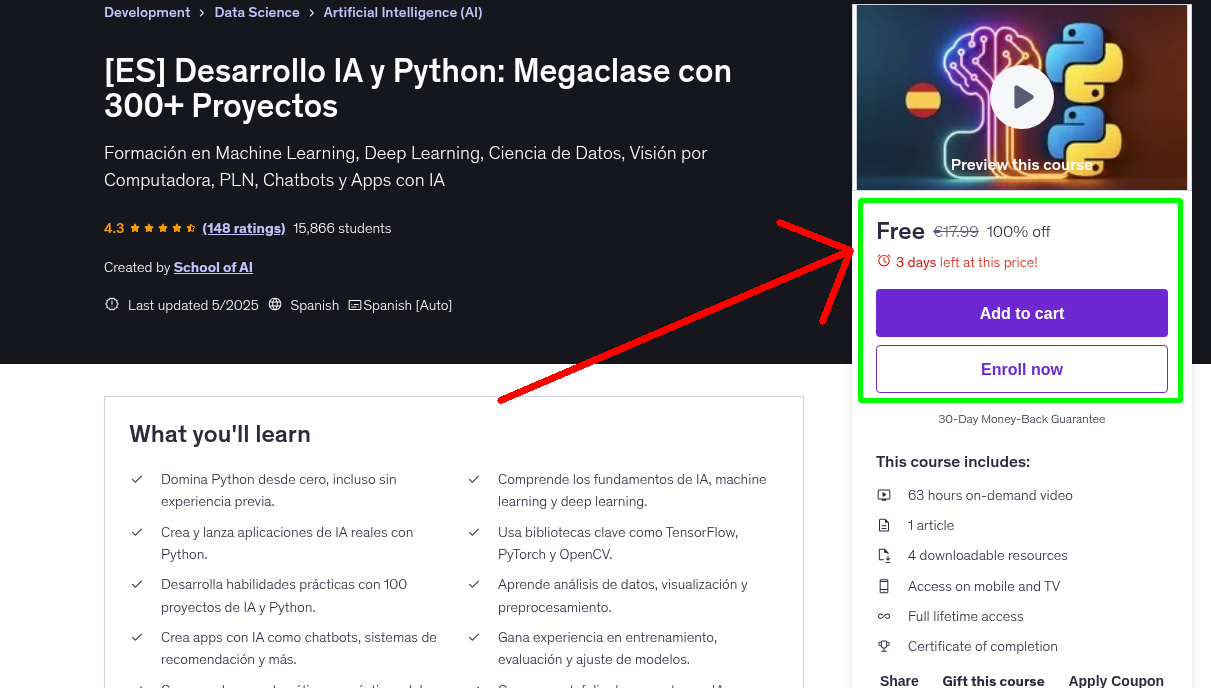Open the 148 ratings link
Viewport: 1211px width, 688px height.
pyautogui.click(x=243, y=228)
